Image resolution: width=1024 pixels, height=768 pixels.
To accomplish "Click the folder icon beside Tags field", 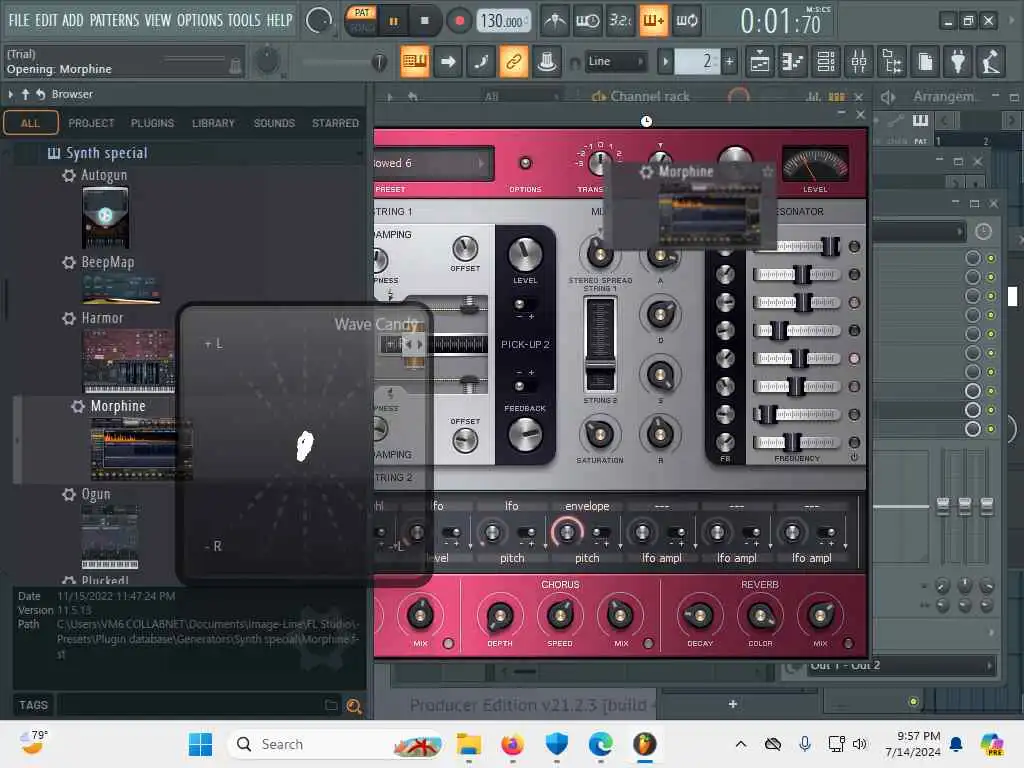I will tap(331, 705).
